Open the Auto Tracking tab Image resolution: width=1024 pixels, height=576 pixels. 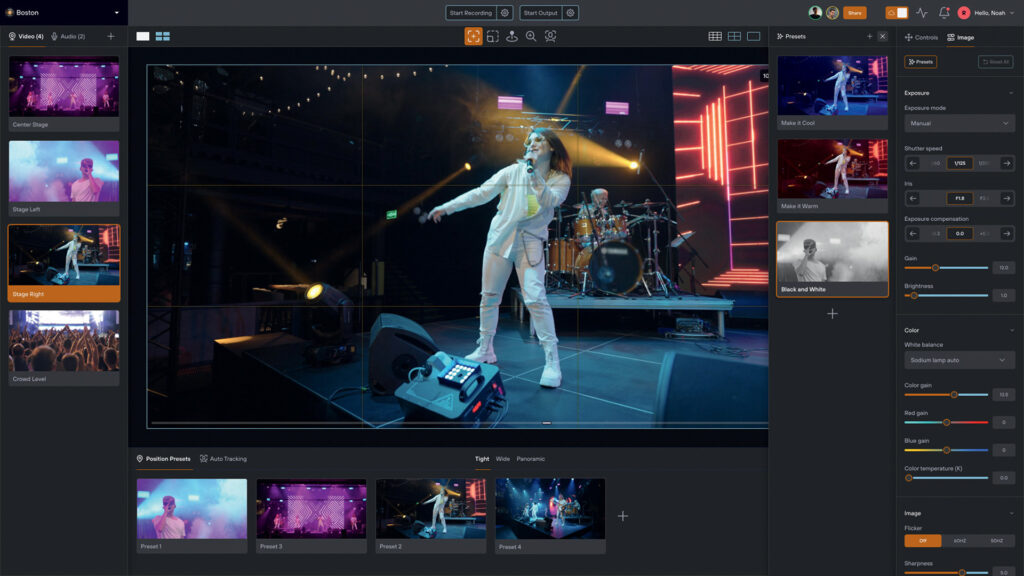click(223, 459)
